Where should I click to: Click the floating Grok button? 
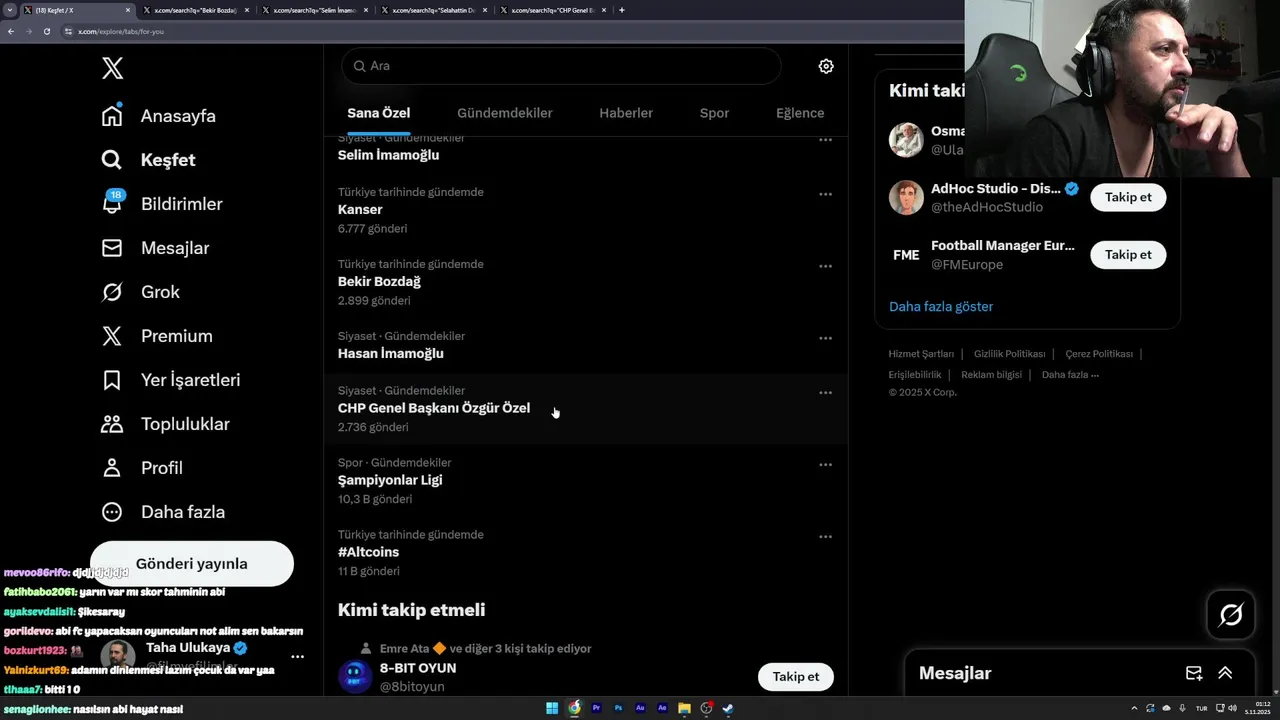1231,615
